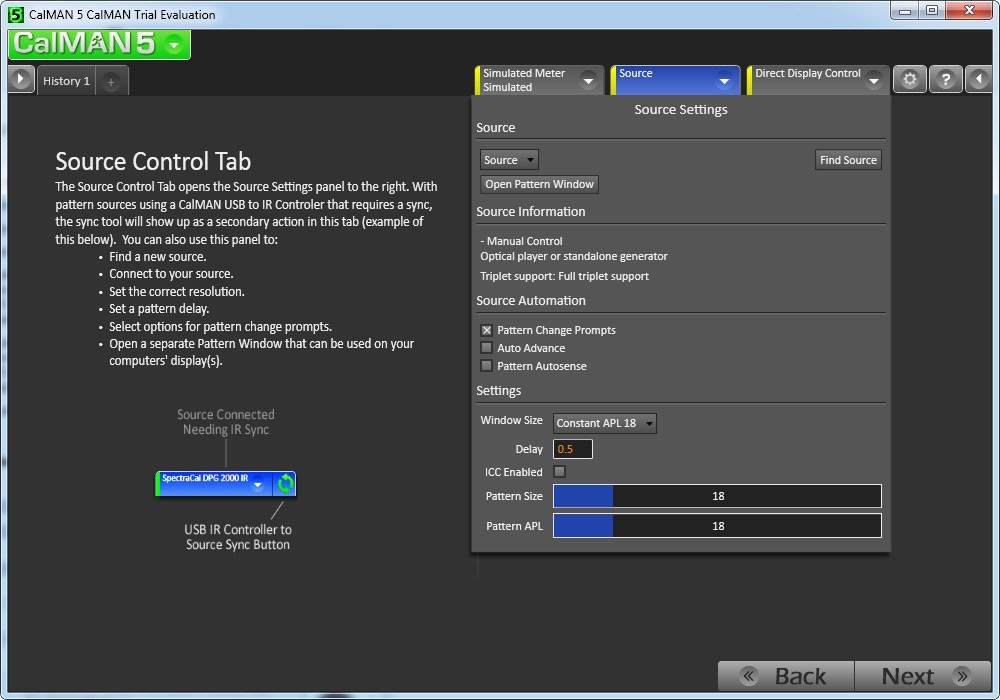Click 'Connect to your source.' bullet text
Image resolution: width=1000 pixels, height=700 pixels.
(171, 274)
